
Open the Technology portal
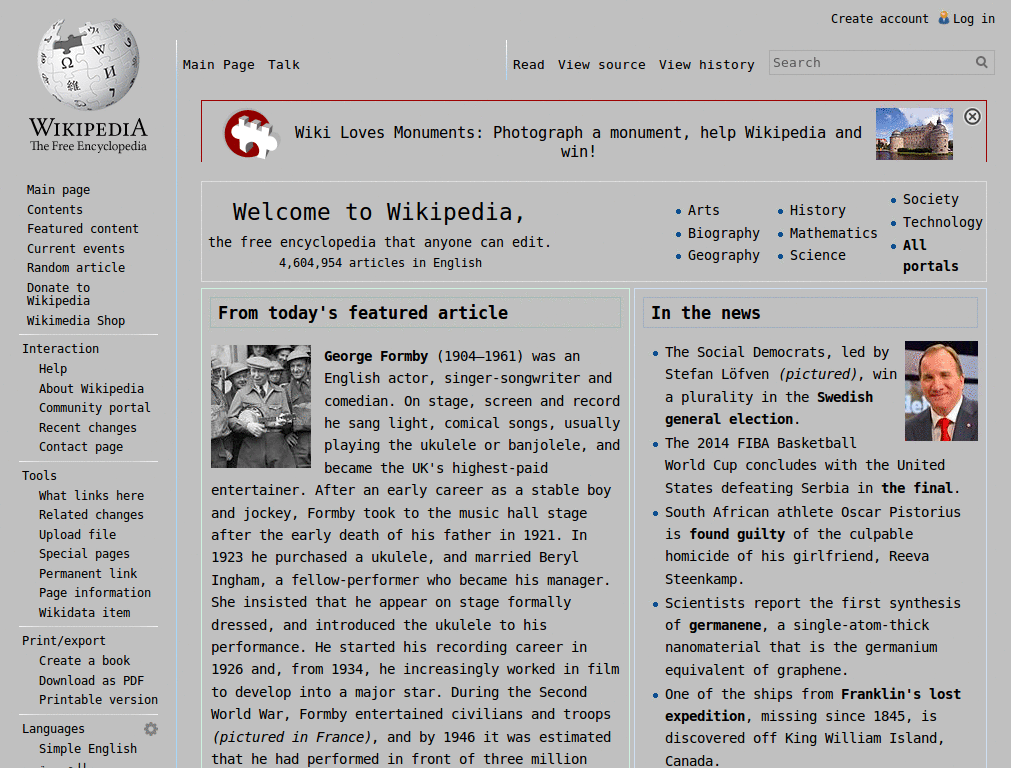pyautogui.click(x=942, y=222)
